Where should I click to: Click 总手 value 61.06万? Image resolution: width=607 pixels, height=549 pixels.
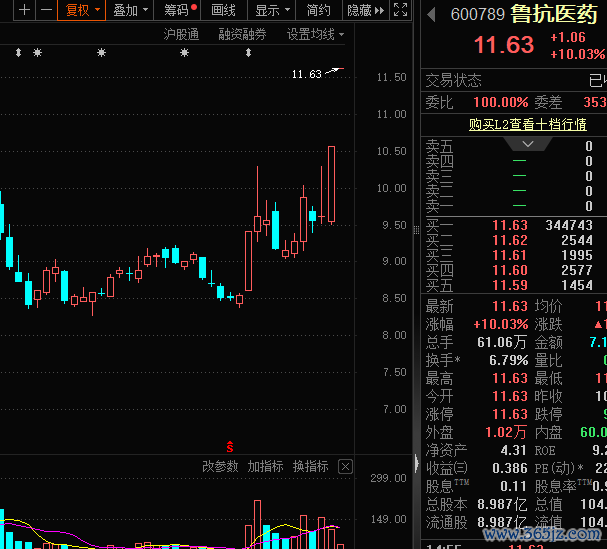[x=502, y=342]
